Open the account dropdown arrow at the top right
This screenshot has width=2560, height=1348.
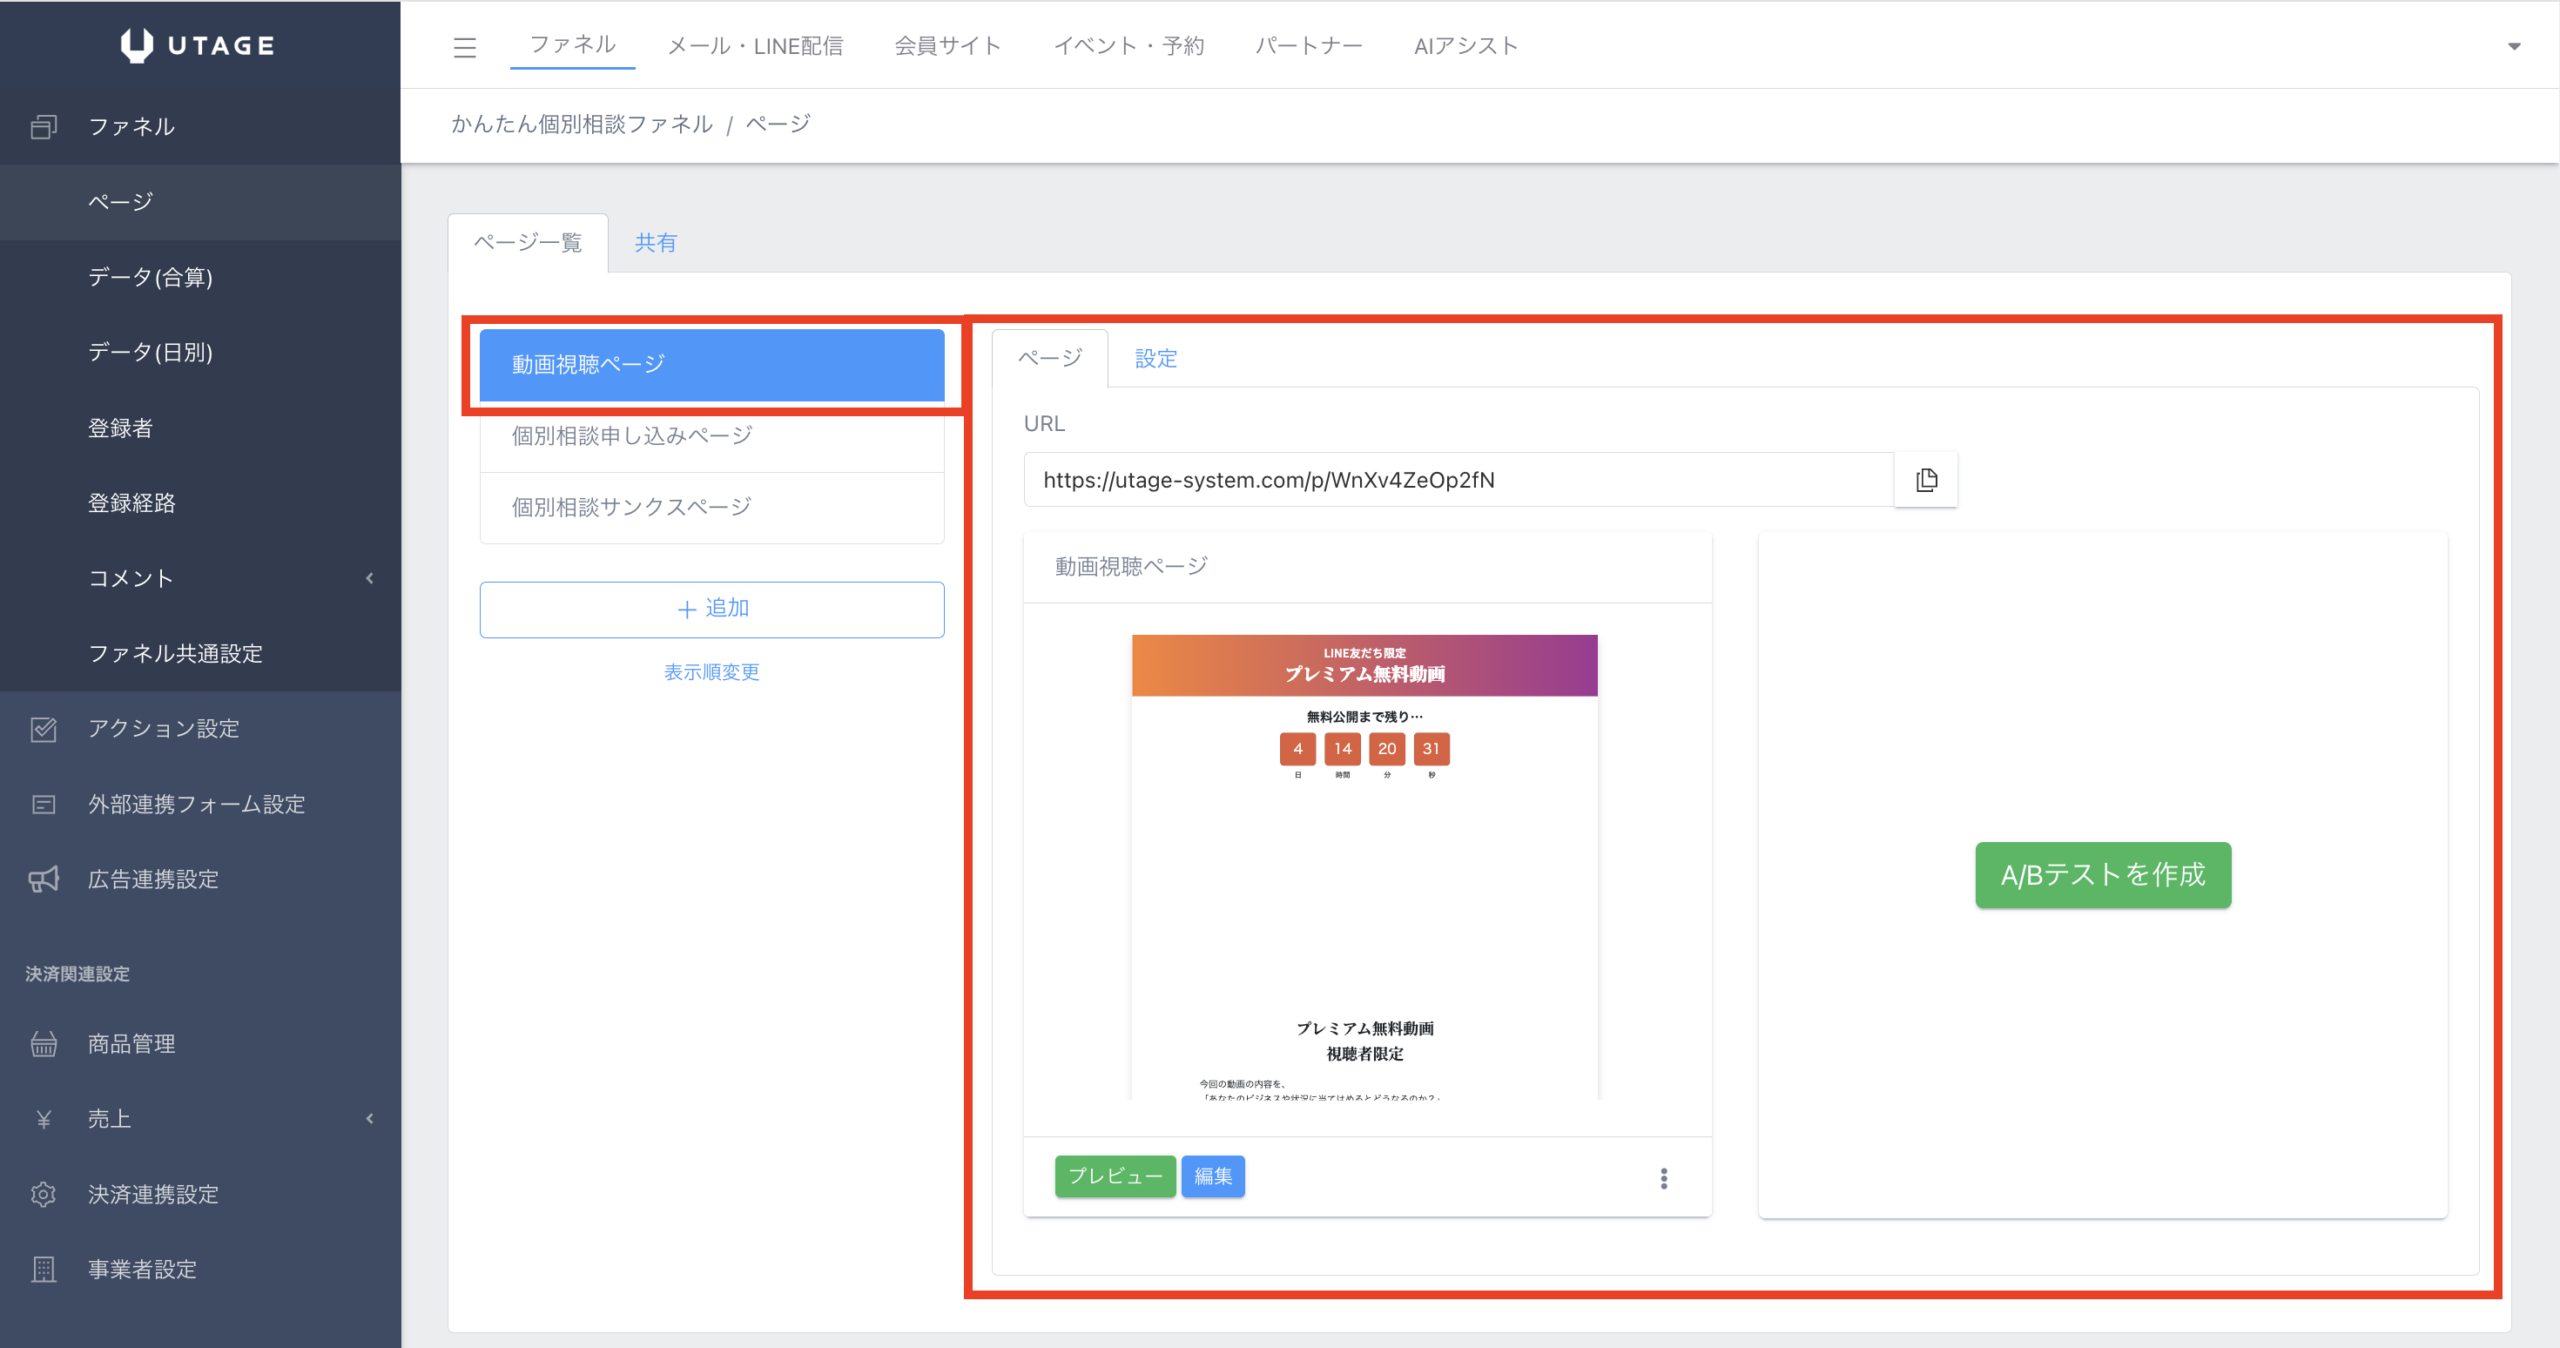[2514, 46]
